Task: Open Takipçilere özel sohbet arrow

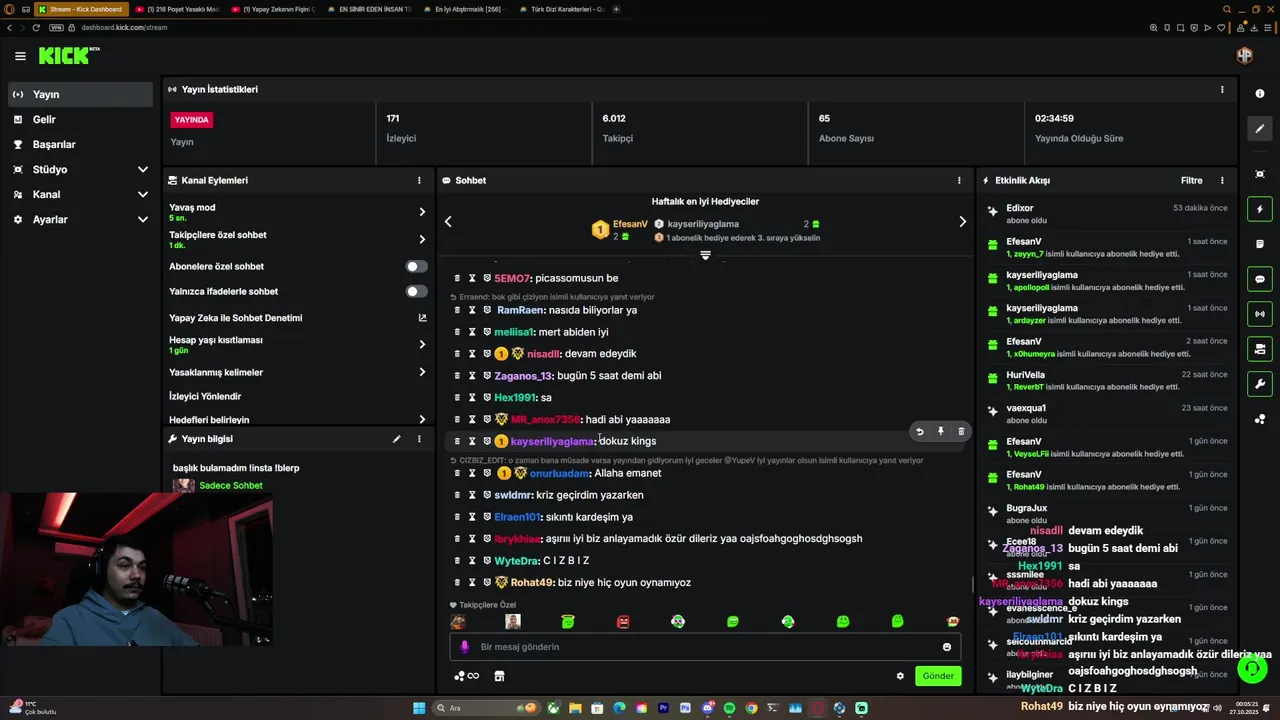Action: point(422,239)
